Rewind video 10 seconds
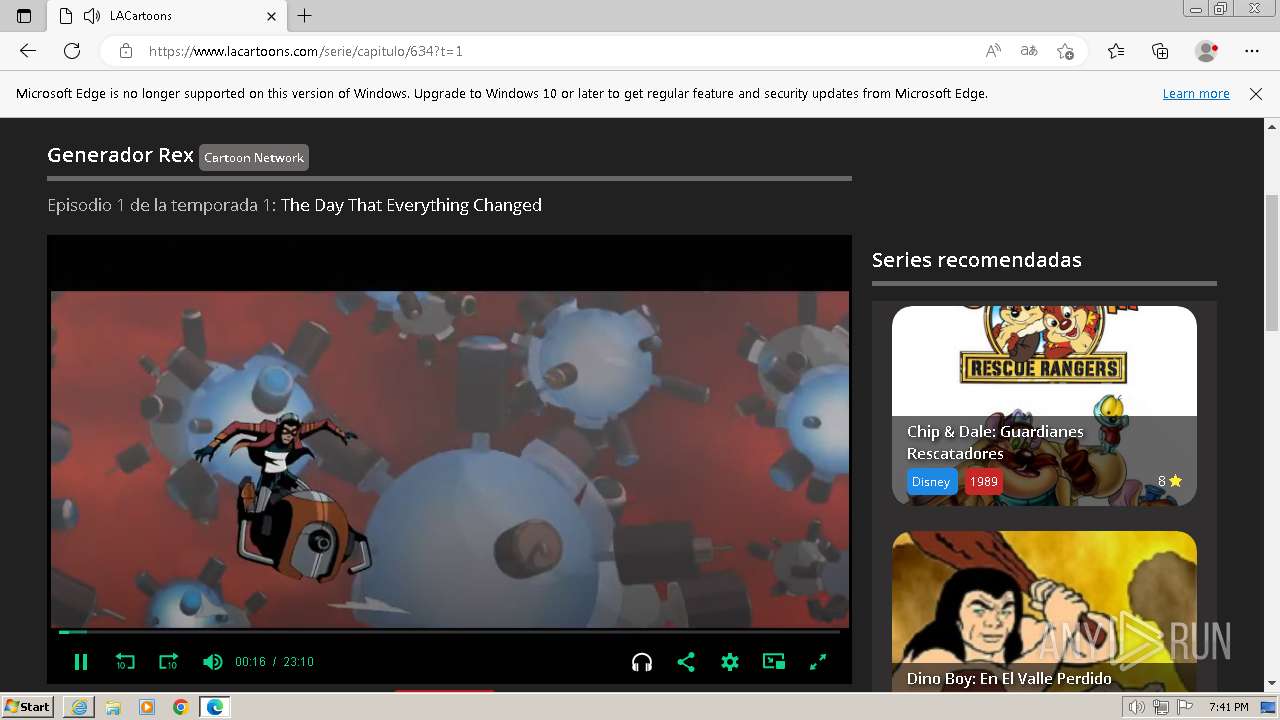Screen dimensions: 1280x720 [125, 662]
